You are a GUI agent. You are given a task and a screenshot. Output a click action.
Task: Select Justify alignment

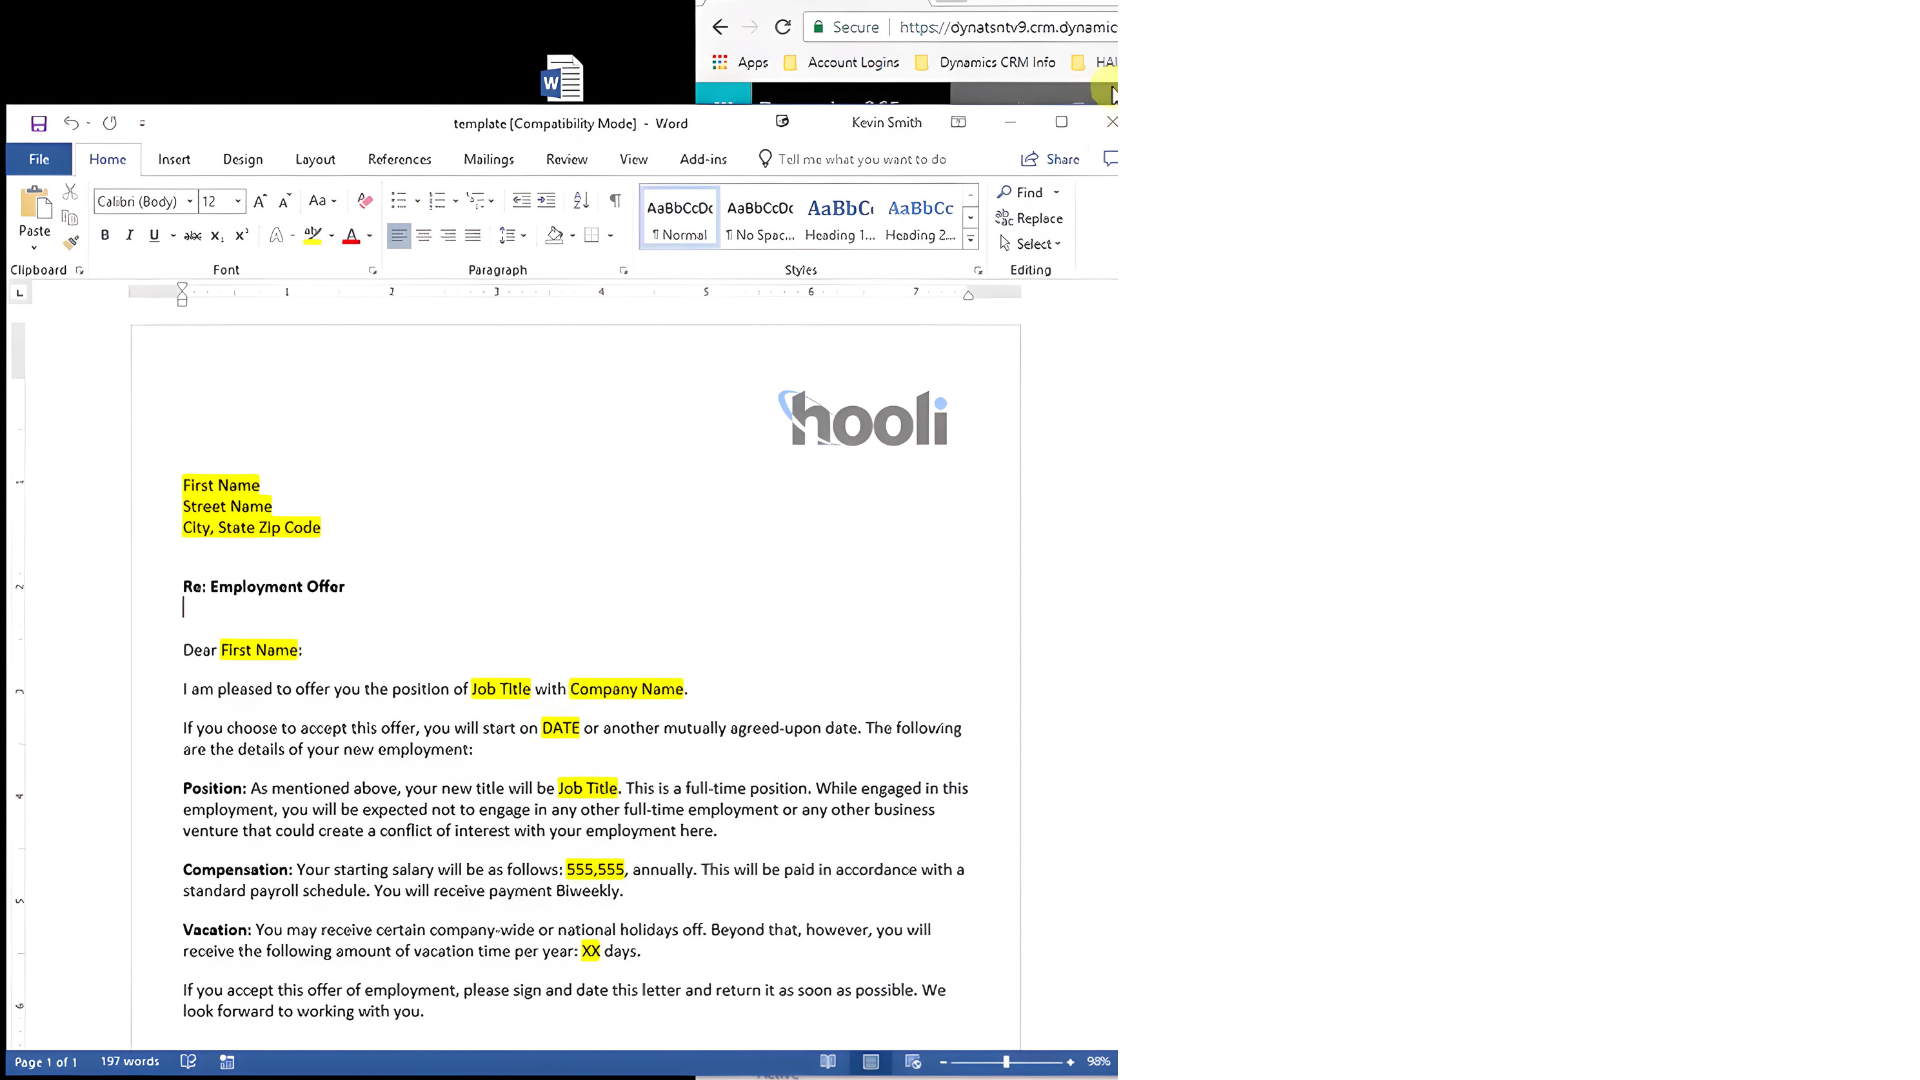(473, 235)
